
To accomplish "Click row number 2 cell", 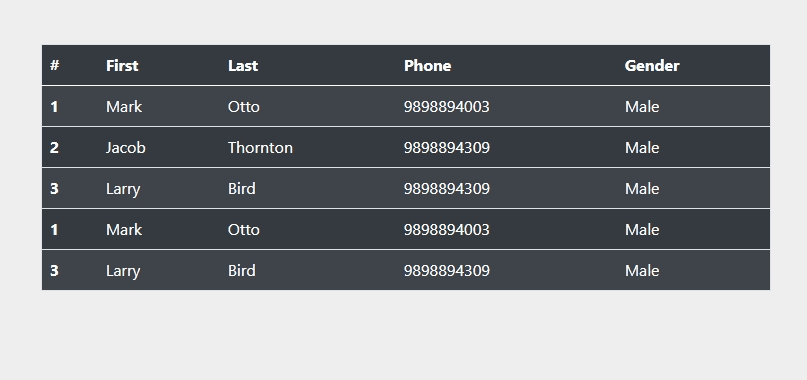I will [x=55, y=148].
